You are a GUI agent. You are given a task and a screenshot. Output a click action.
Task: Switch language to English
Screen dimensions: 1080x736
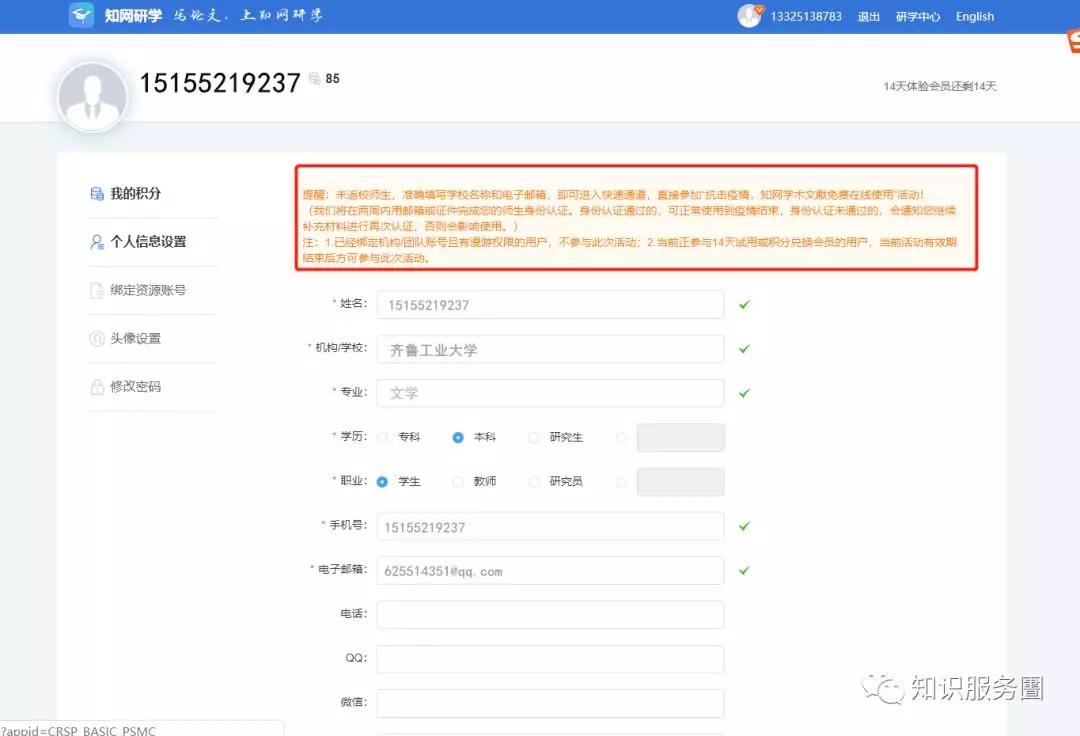pos(974,17)
